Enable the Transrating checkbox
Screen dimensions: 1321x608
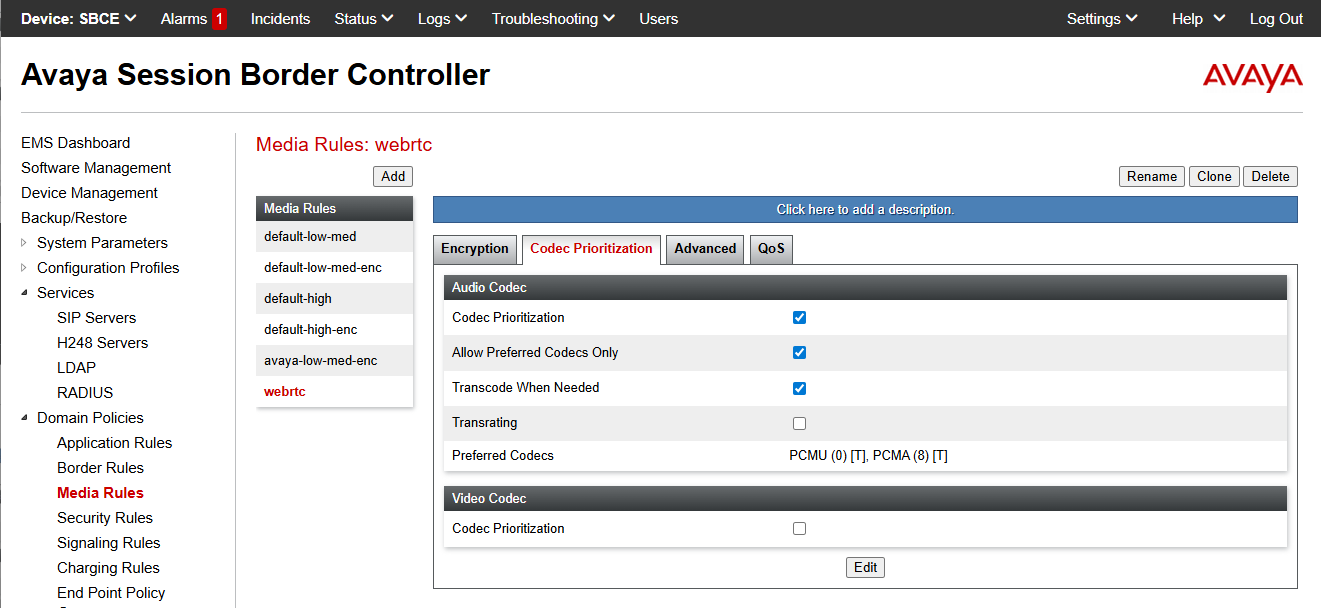[x=799, y=423]
